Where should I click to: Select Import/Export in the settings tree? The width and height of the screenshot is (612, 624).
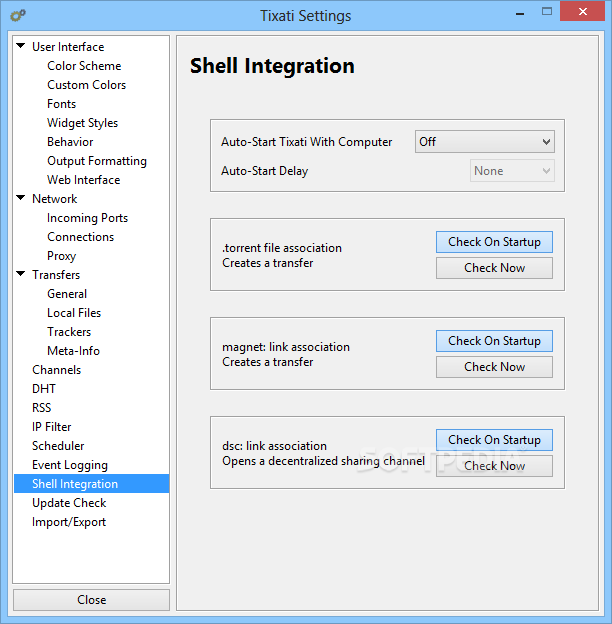point(69,522)
